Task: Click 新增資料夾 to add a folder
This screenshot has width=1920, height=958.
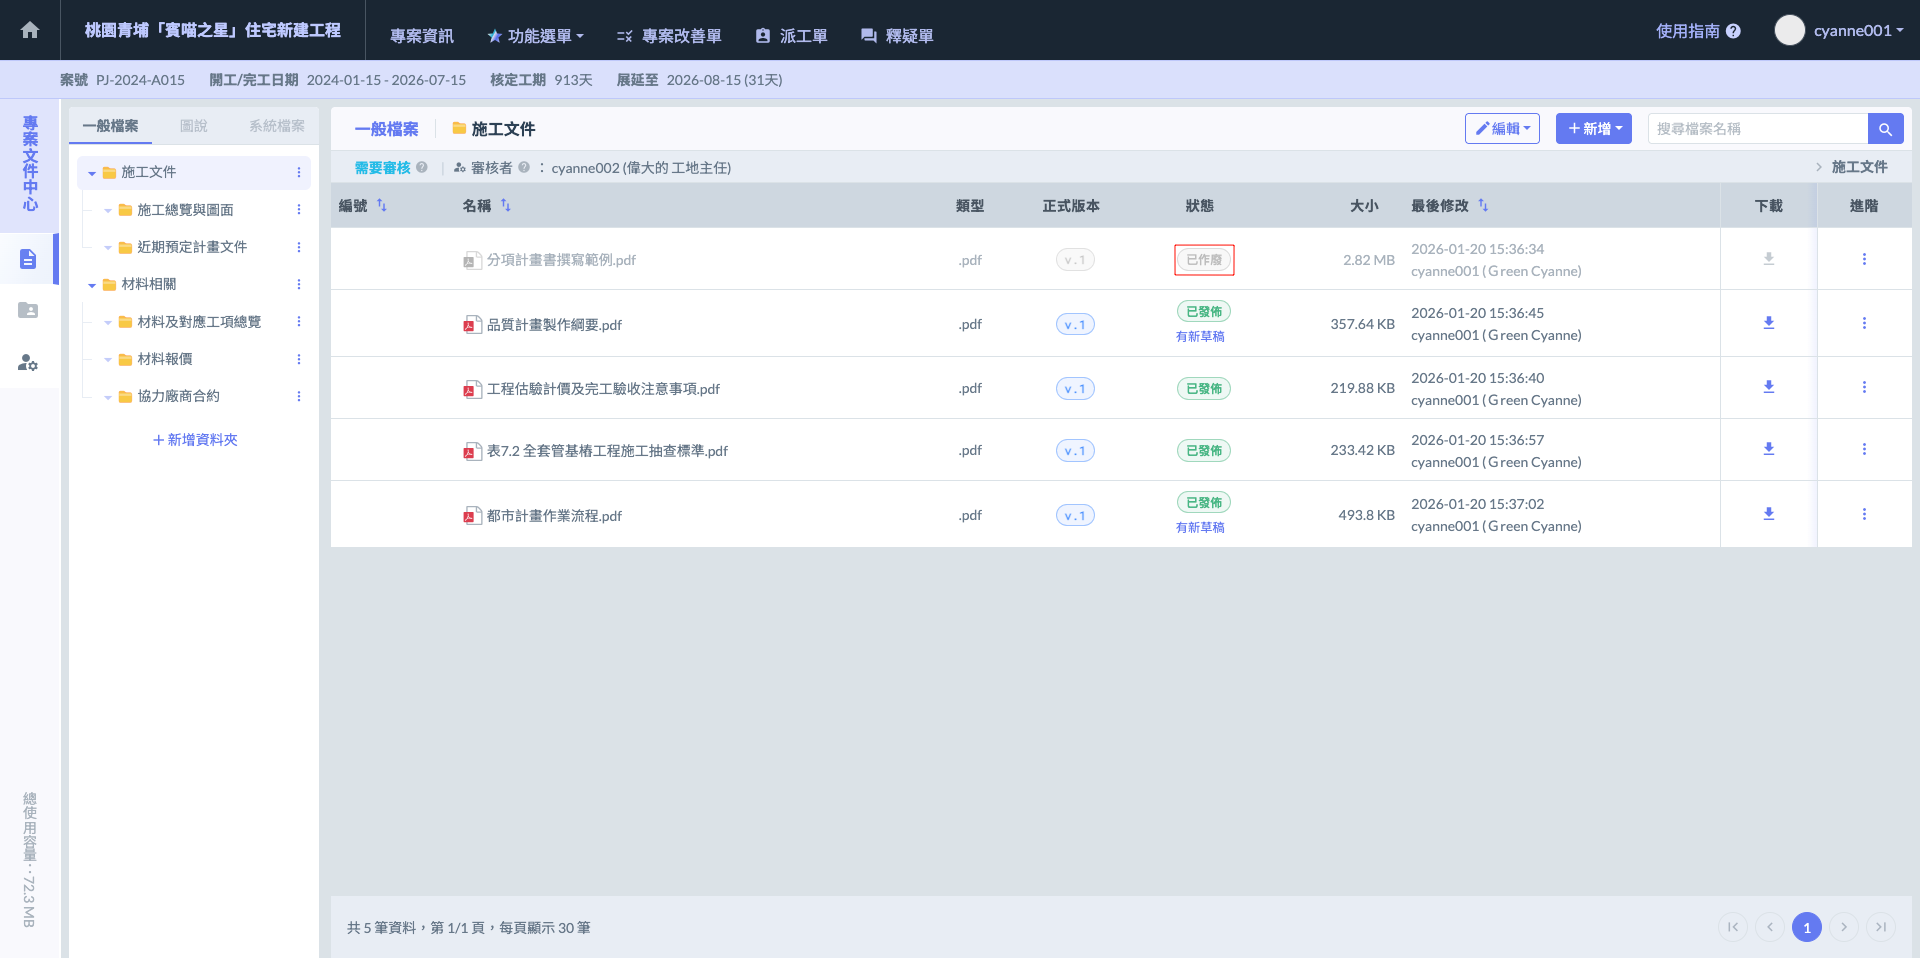Action: [195, 440]
